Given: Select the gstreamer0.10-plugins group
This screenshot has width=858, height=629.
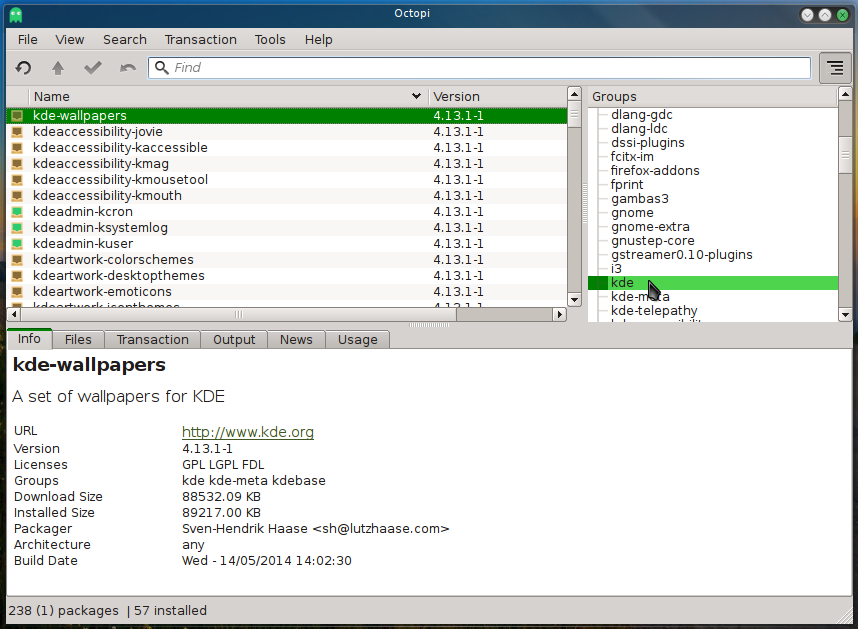Looking at the screenshot, I should [x=682, y=254].
